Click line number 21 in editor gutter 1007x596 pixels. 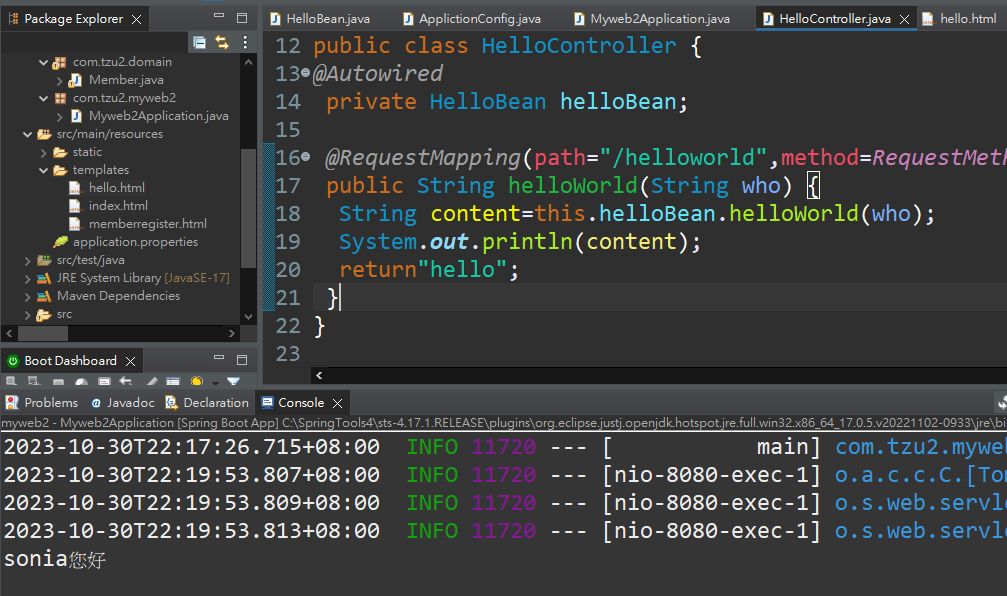tap(288, 297)
